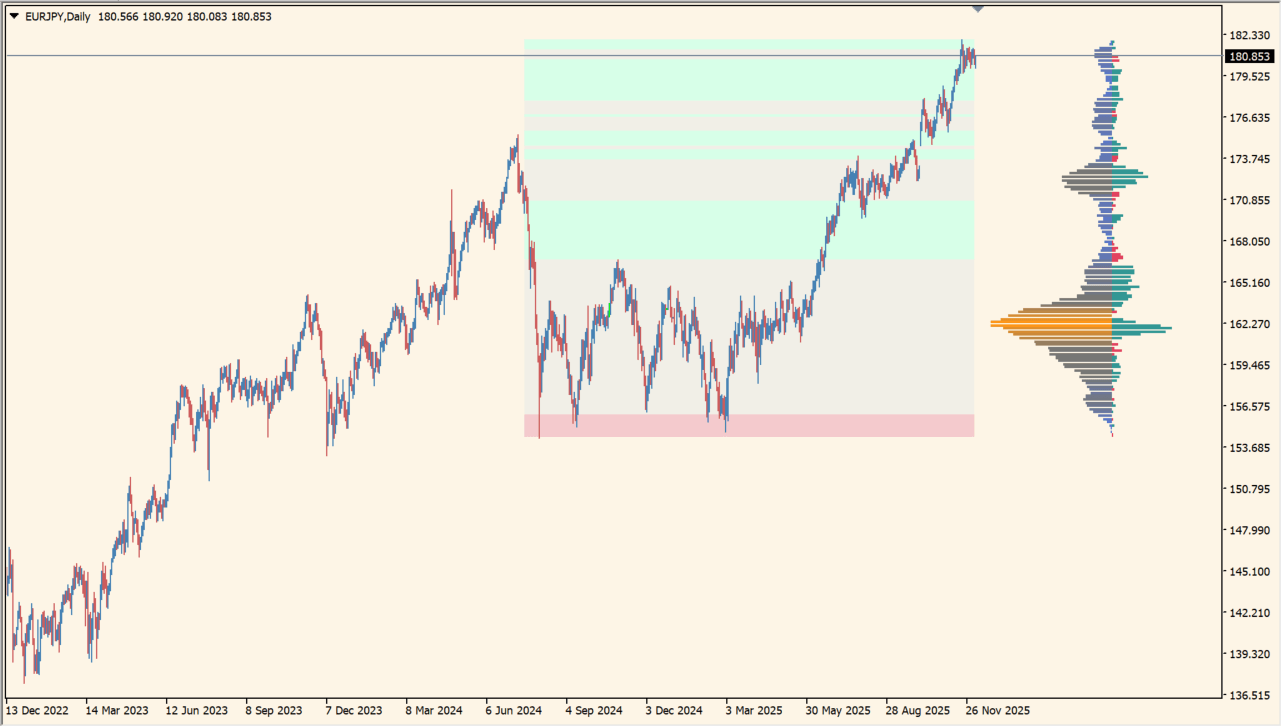1281x726 pixels.
Task: Select the 3 Mar 2025 date label
Action: pyautogui.click(x=753, y=711)
